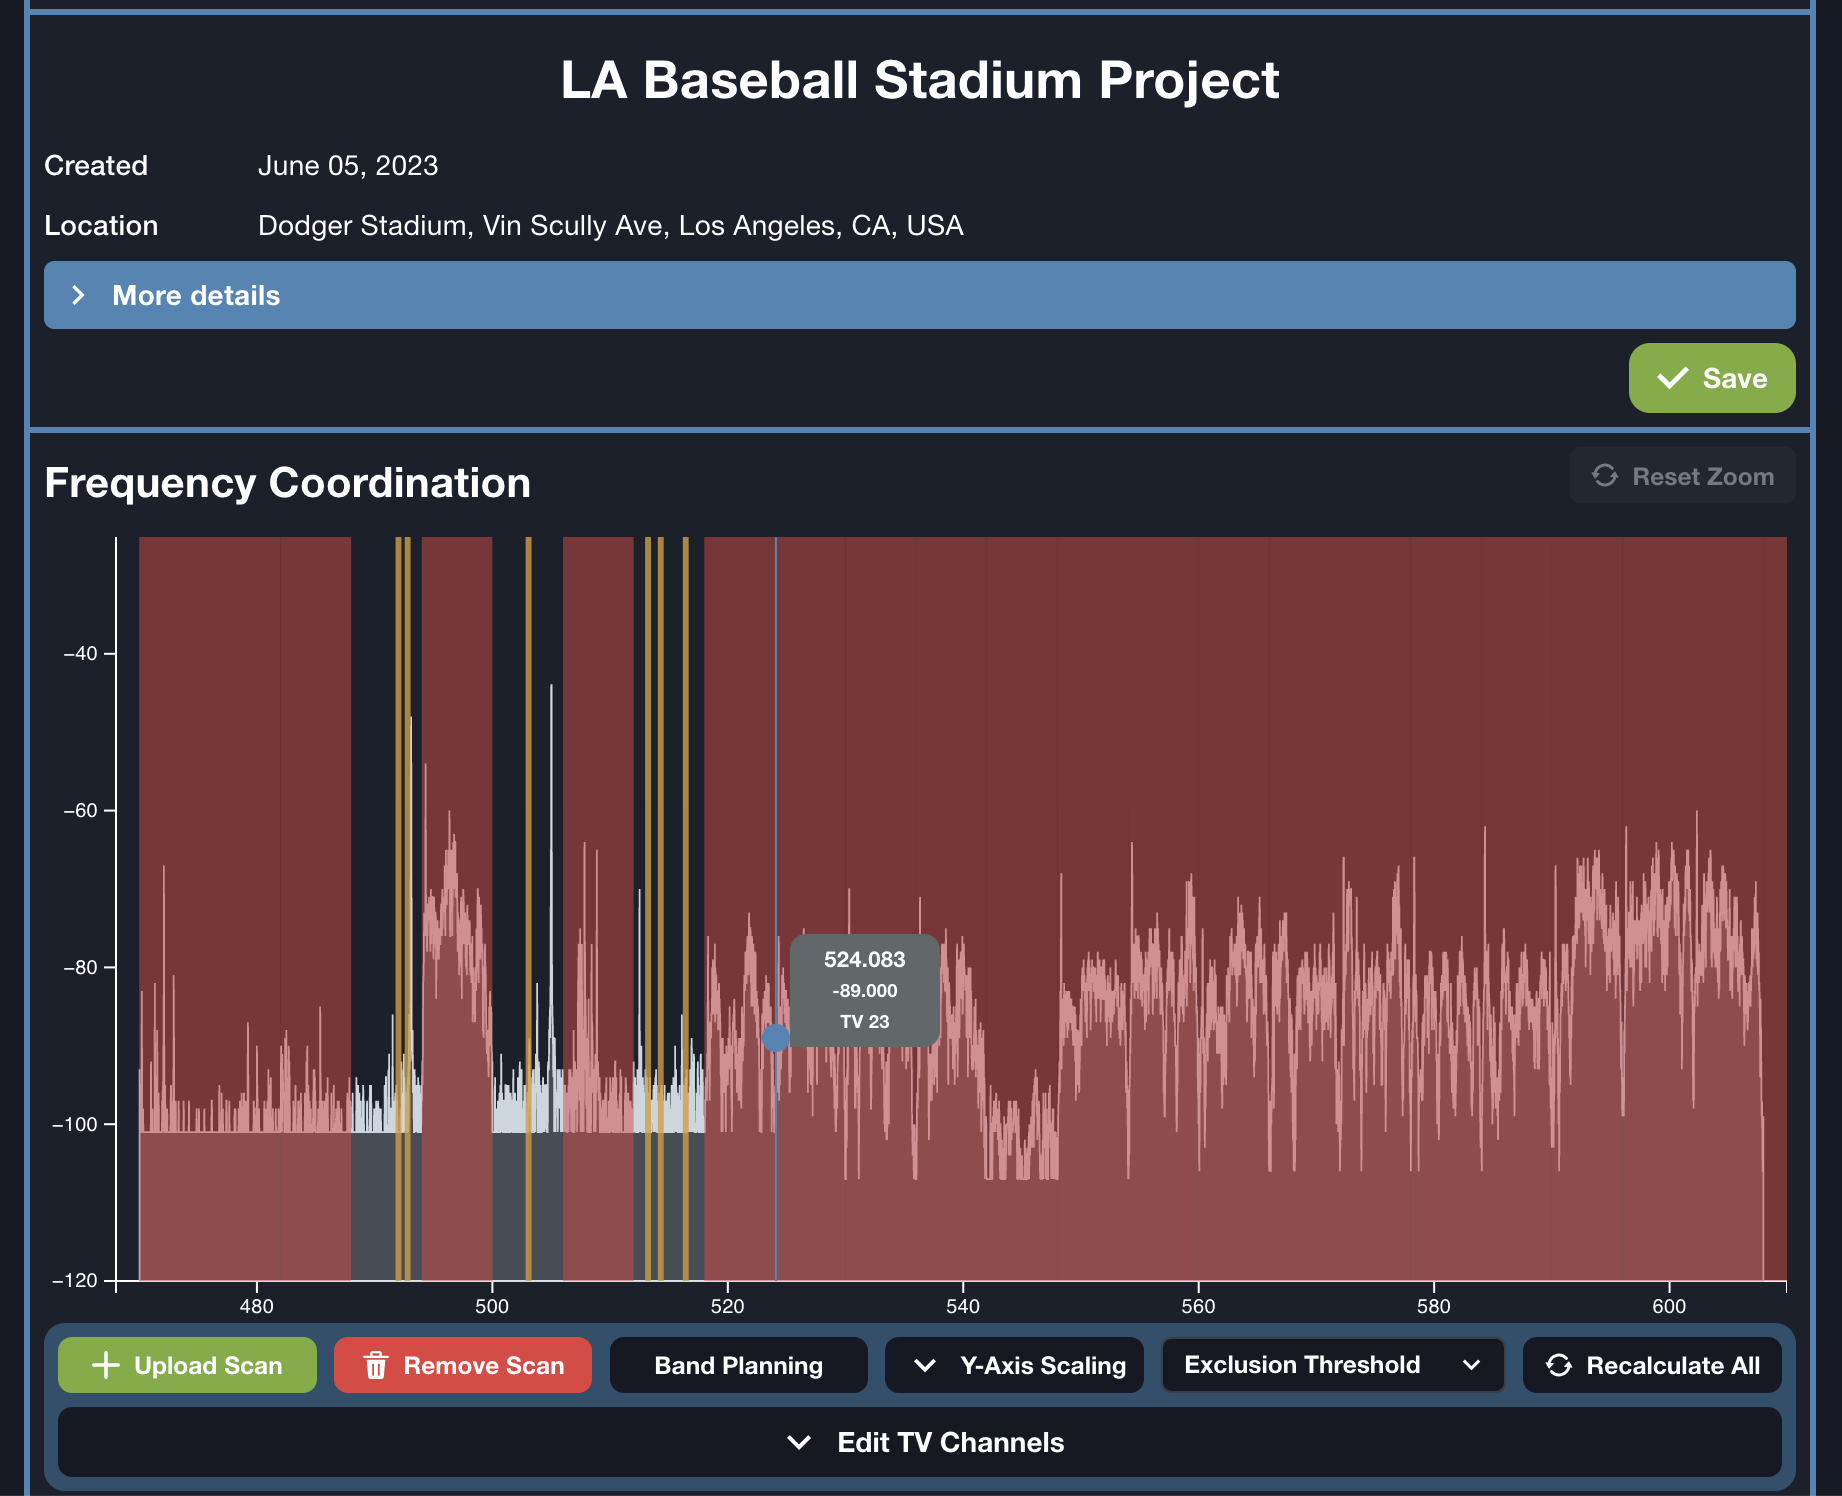The width and height of the screenshot is (1842, 1496).
Task: Click the trash icon on Remove Scan
Action: click(376, 1366)
